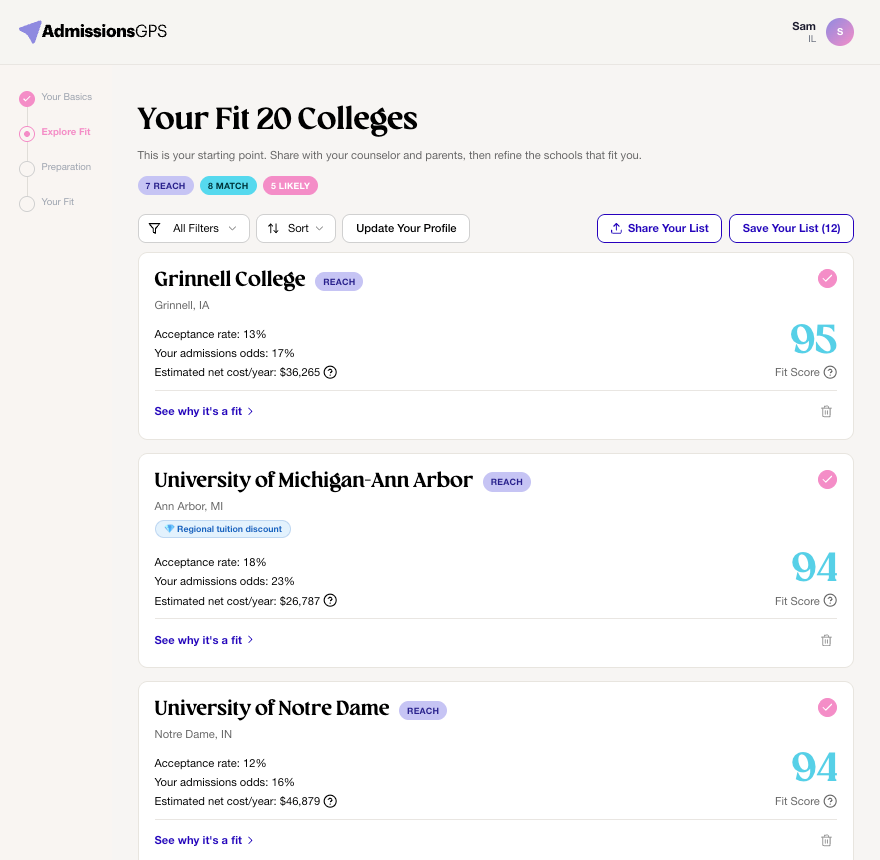Click Fit Score help icon on Notre Dame card
This screenshot has height=860, width=880.
click(830, 801)
